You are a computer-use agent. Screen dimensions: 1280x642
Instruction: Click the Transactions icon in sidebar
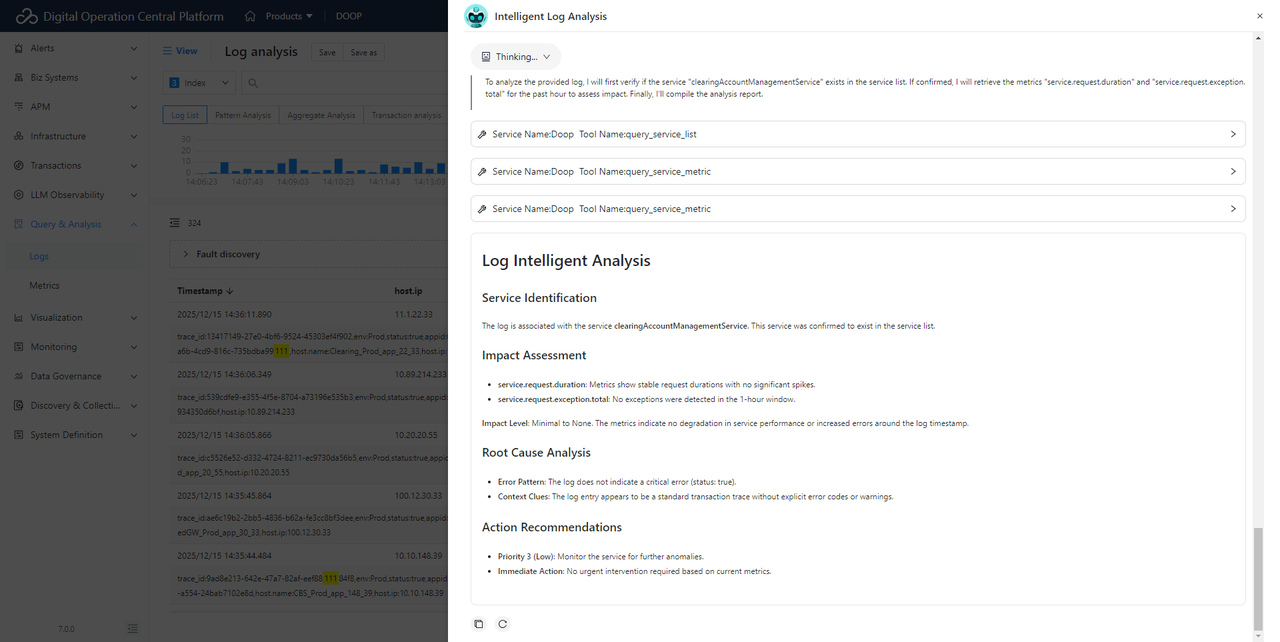click(x=20, y=165)
